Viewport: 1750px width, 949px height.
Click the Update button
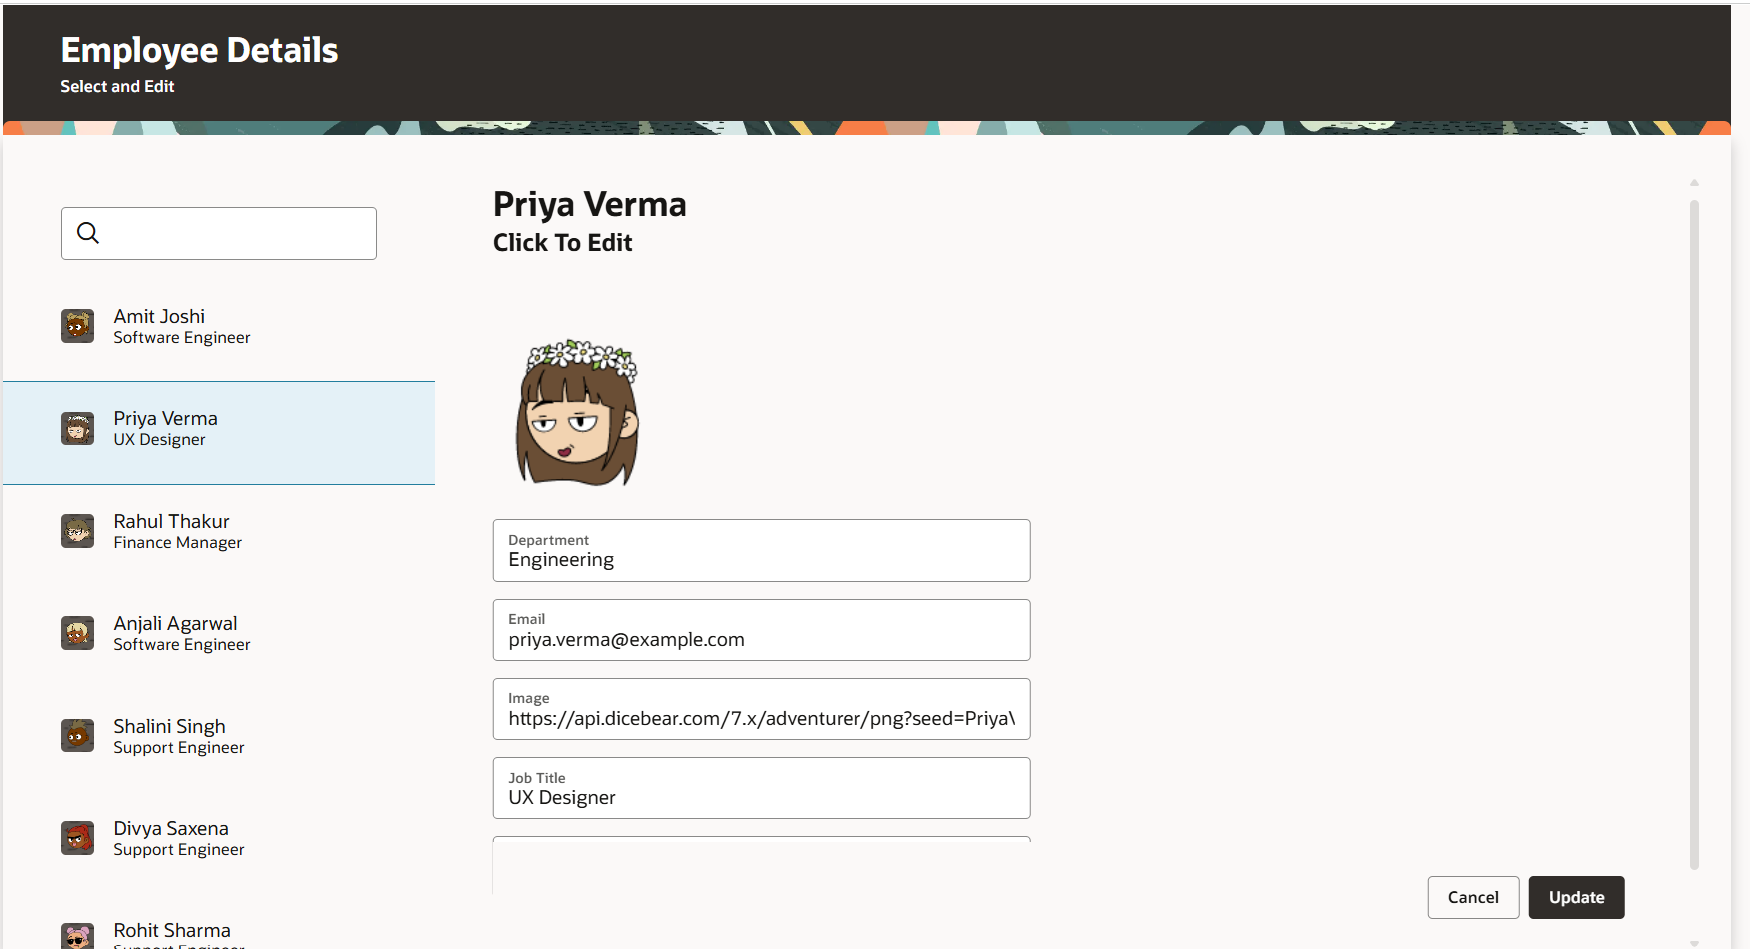[x=1576, y=897]
